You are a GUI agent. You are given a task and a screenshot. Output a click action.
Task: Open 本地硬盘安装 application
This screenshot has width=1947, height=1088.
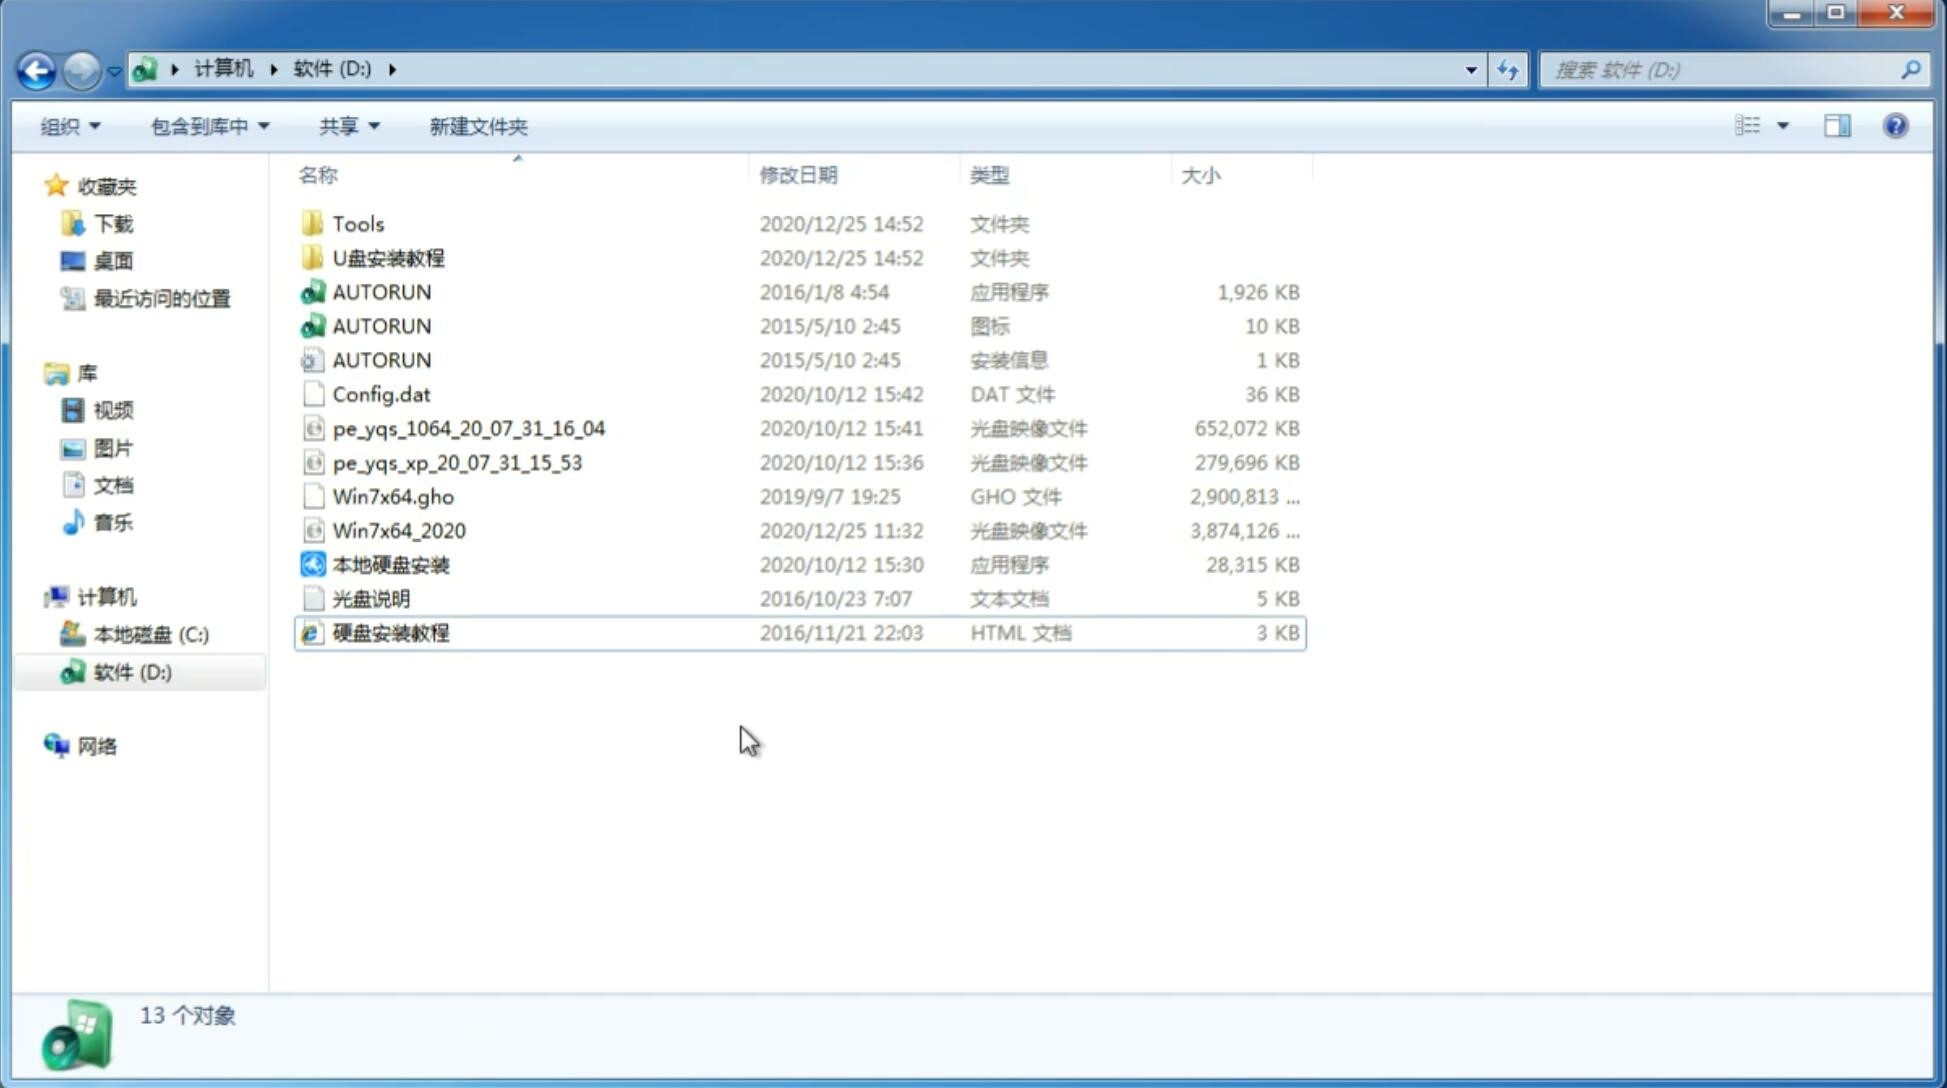tap(390, 564)
